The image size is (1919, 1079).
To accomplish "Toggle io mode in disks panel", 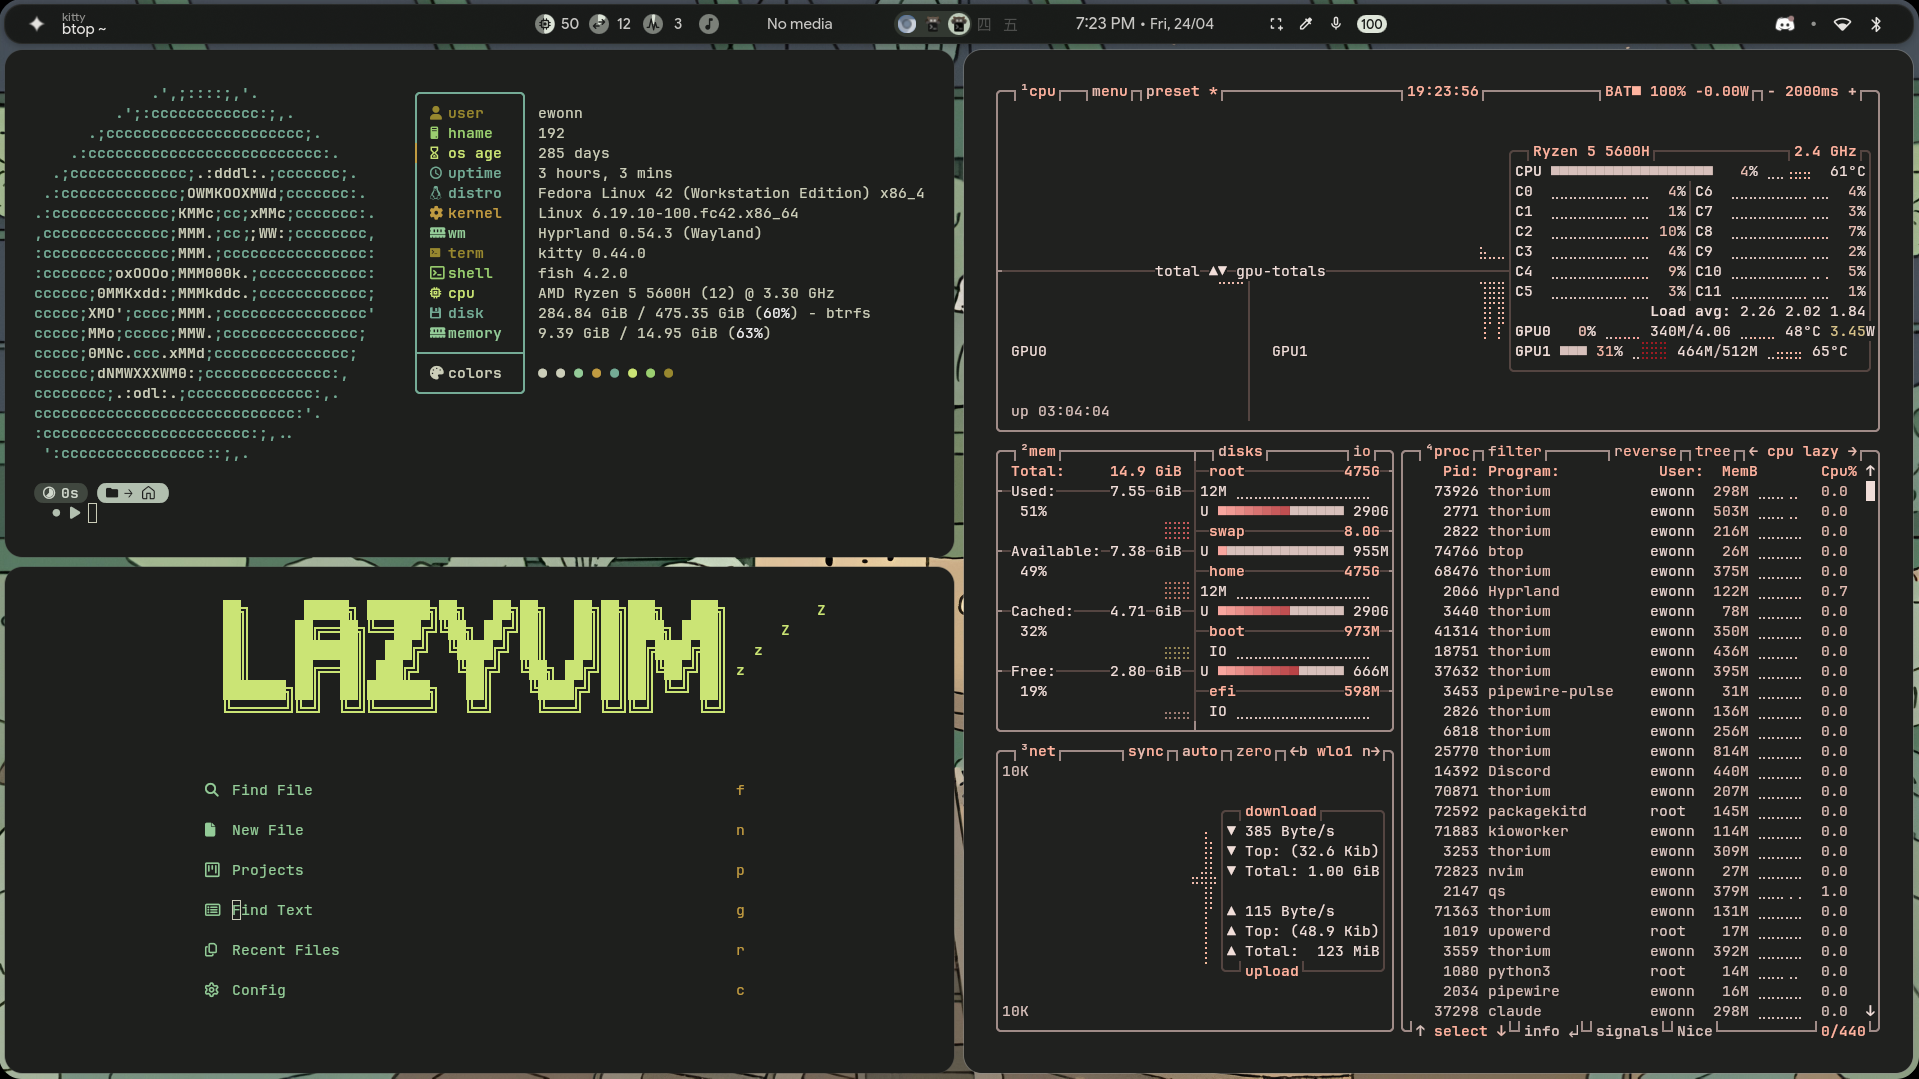I will 1362,451.
